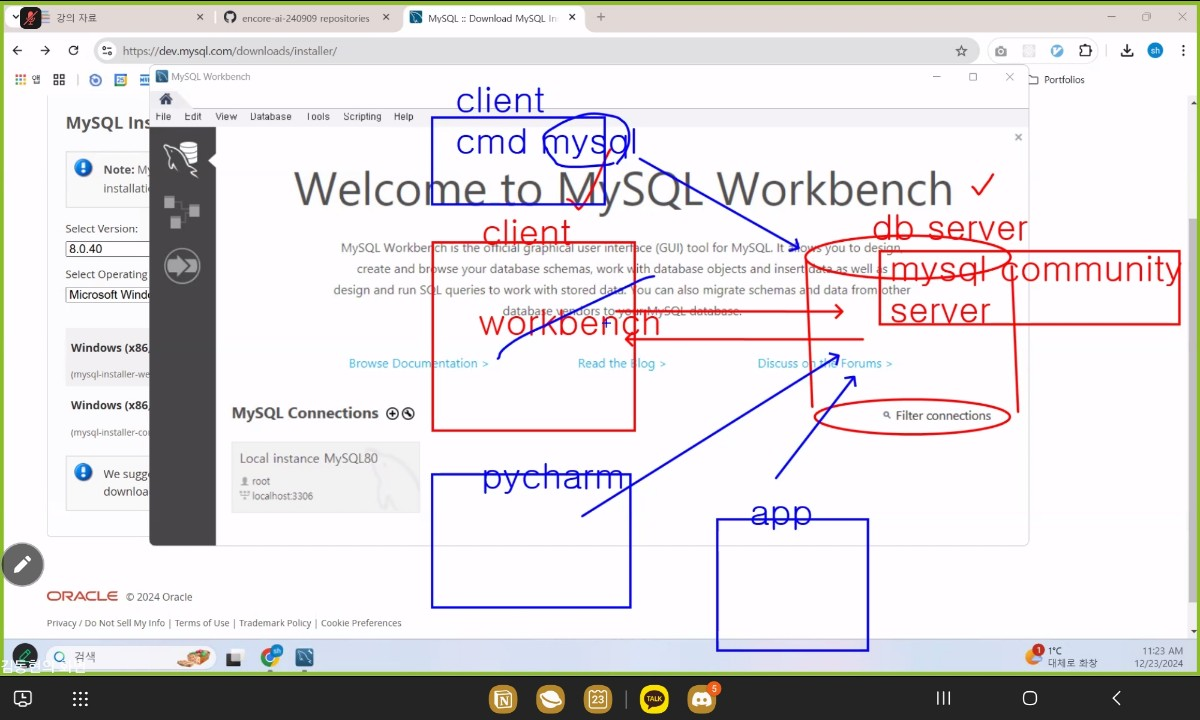Select the MySQL Download tab
Screen dimensions: 1200x720
pyautogui.click(x=493, y=18)
